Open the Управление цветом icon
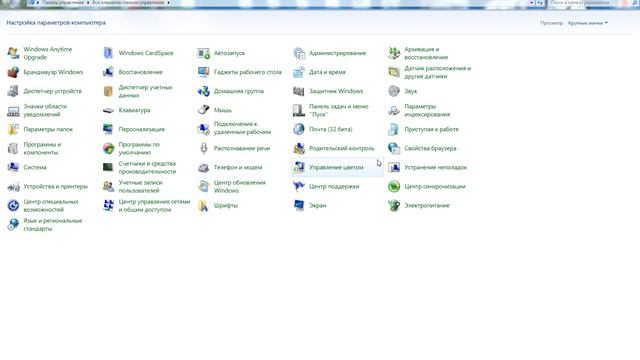Viewport: 640px width, 360px height. pos(299,167)
